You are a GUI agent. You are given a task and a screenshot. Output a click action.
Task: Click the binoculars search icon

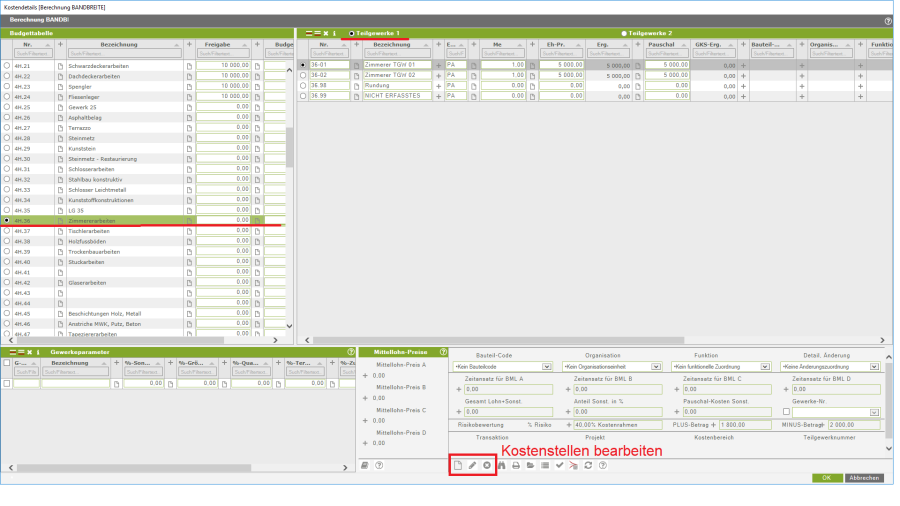502,465
